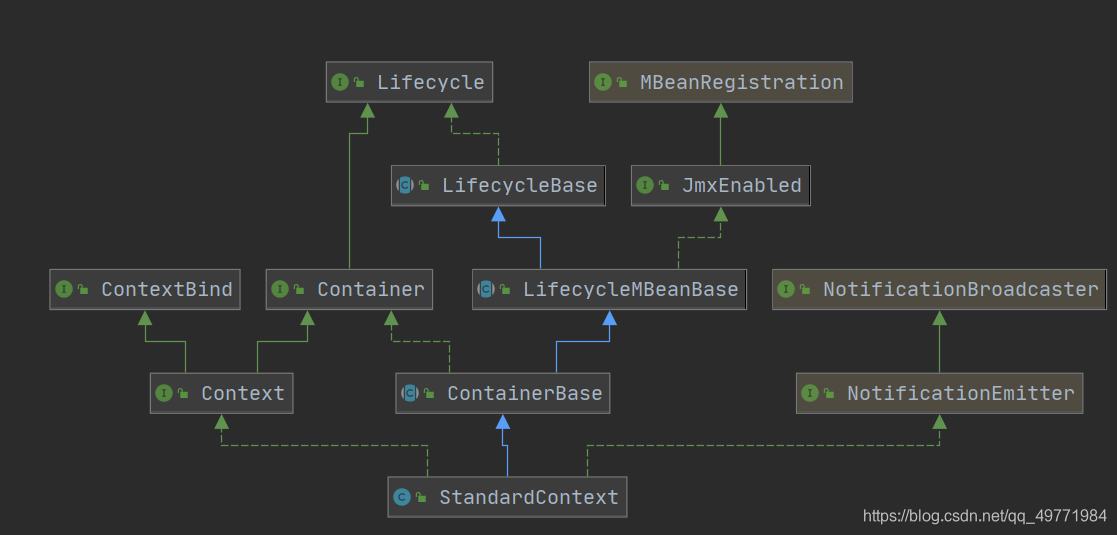This screenshot has width=1117, height=535.
Task: Click the public lock icon on JmxEnabled
Action: click(664, 187)
